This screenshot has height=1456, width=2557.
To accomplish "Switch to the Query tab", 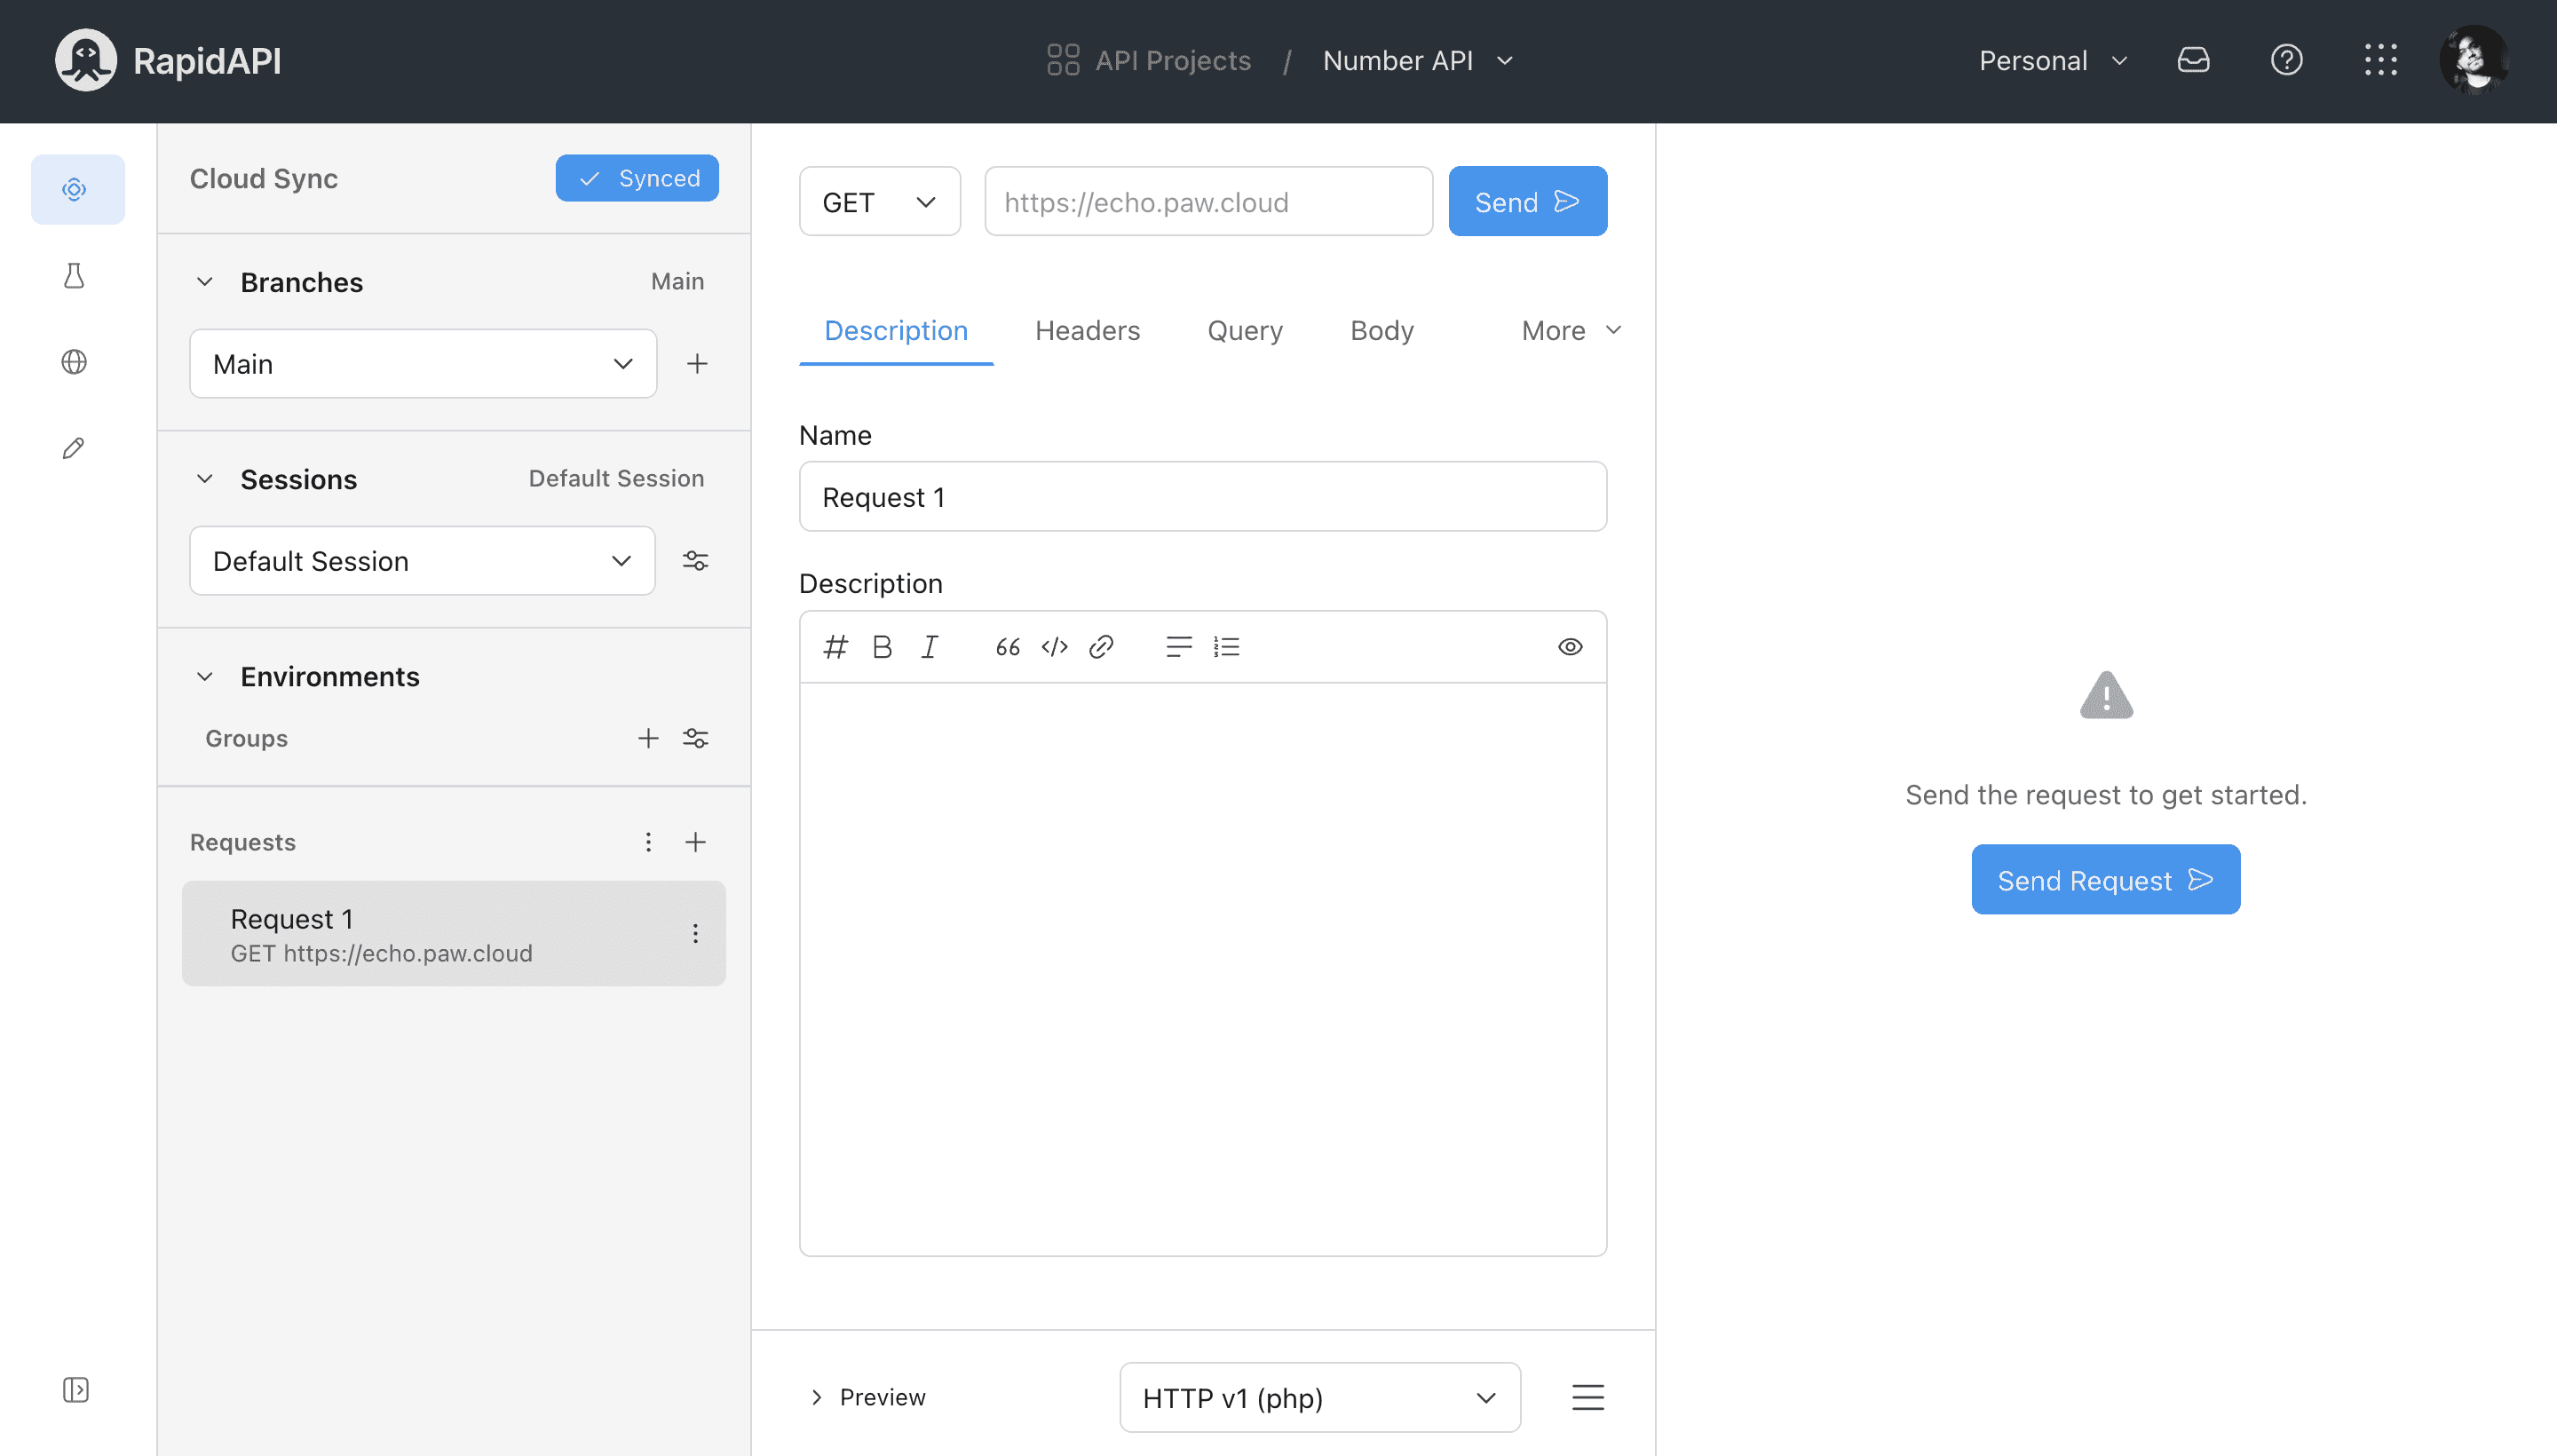I will pyautogui.click(x=1244, y=330).
